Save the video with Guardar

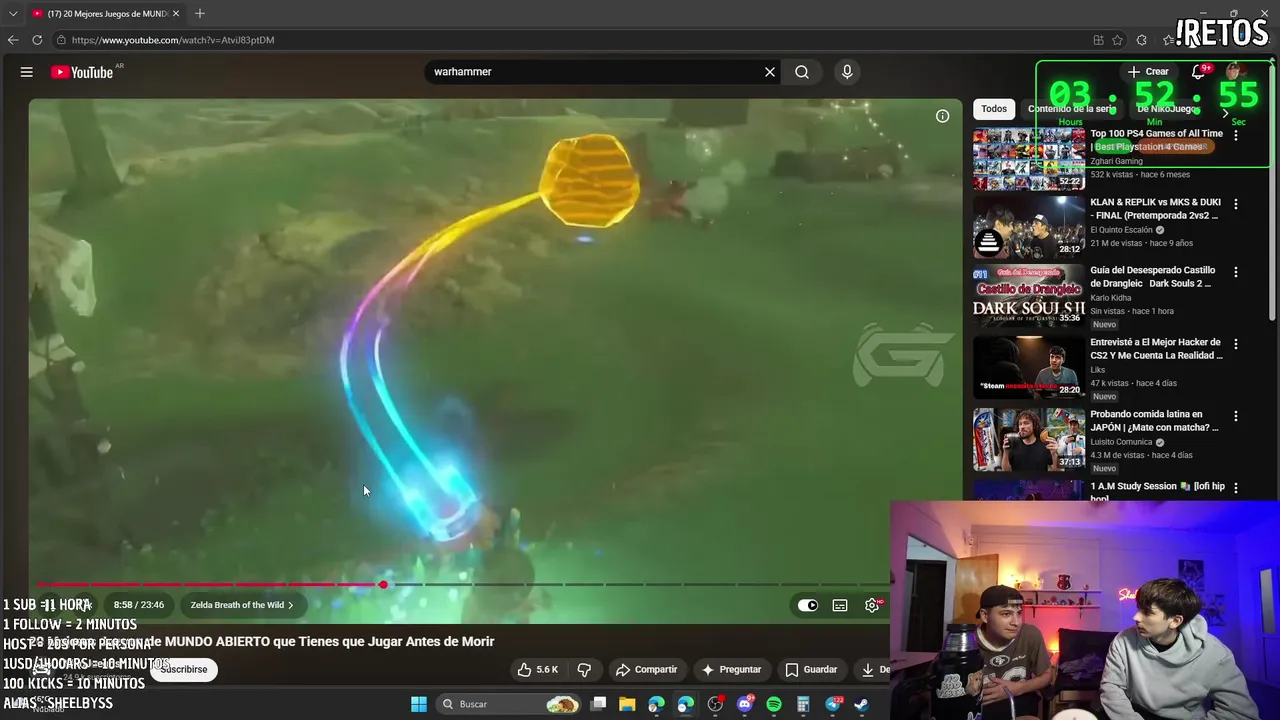pos(811,670)
